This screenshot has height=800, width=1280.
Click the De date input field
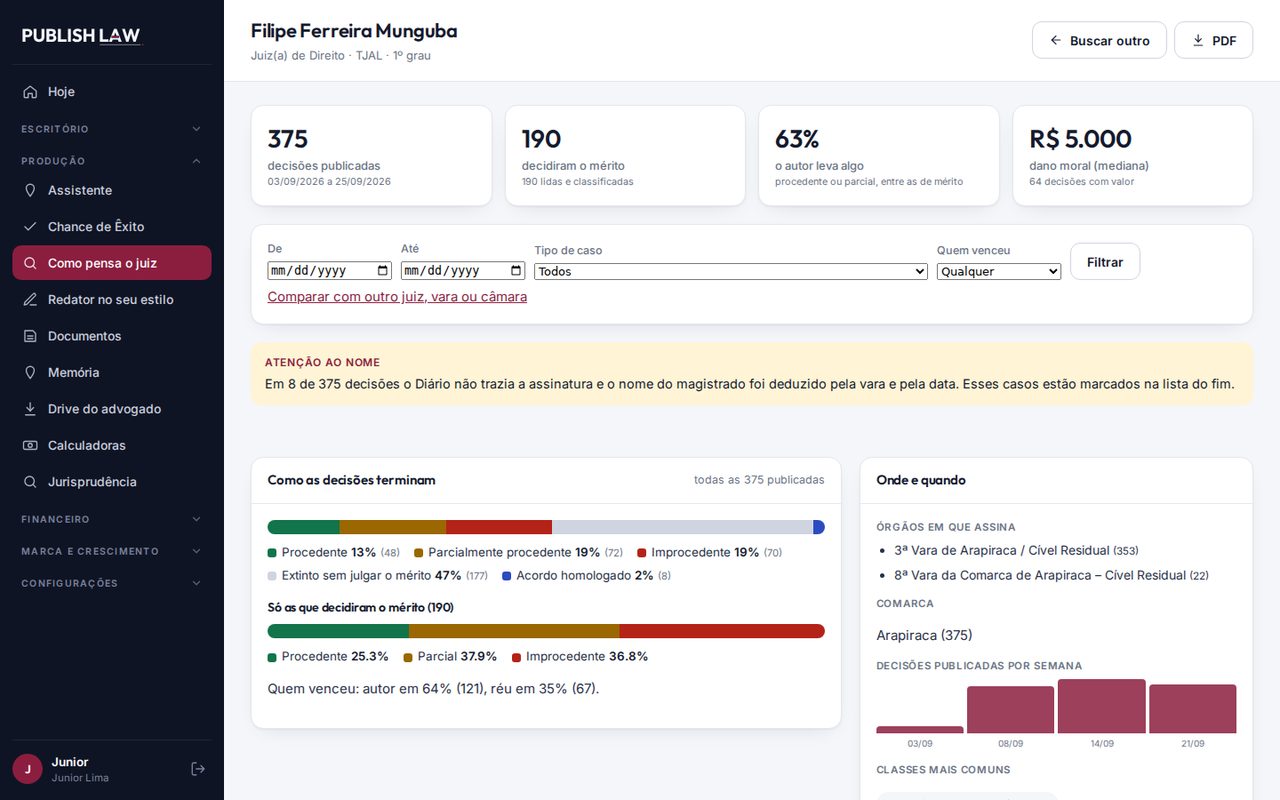click(x=329, y=270)
